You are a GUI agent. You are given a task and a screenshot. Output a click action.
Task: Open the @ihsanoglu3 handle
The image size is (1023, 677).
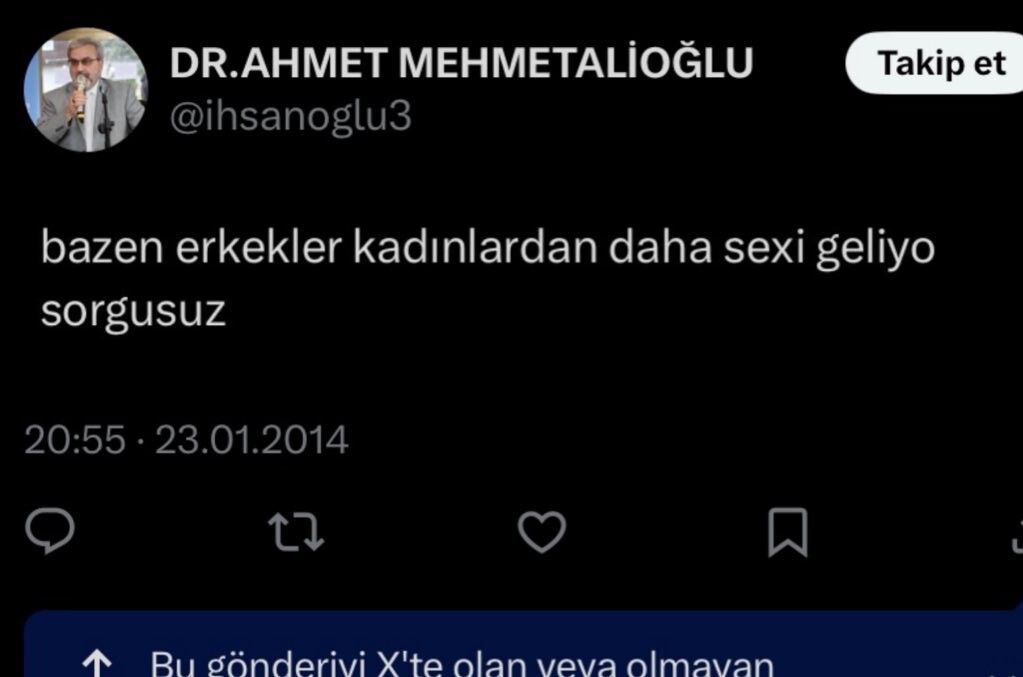[x=290, y=117]
